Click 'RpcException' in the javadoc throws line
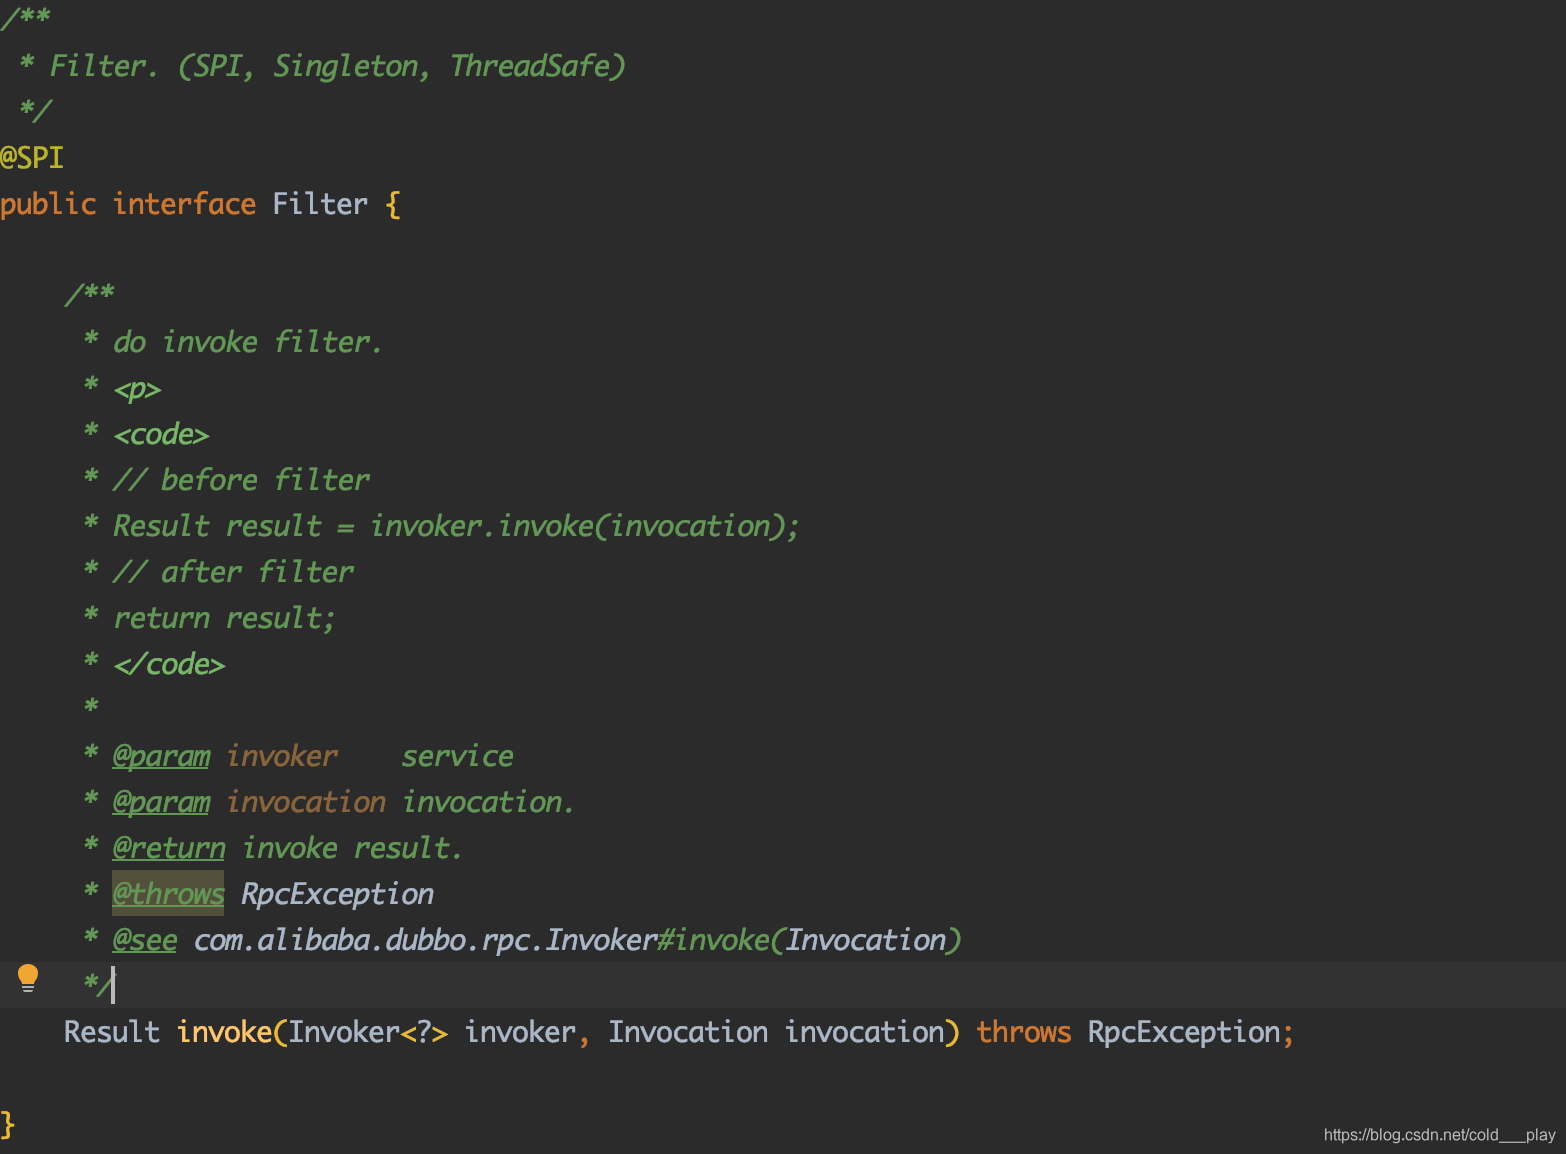The width and height of the screenshot is (1566, 1154). coord(338,894)
